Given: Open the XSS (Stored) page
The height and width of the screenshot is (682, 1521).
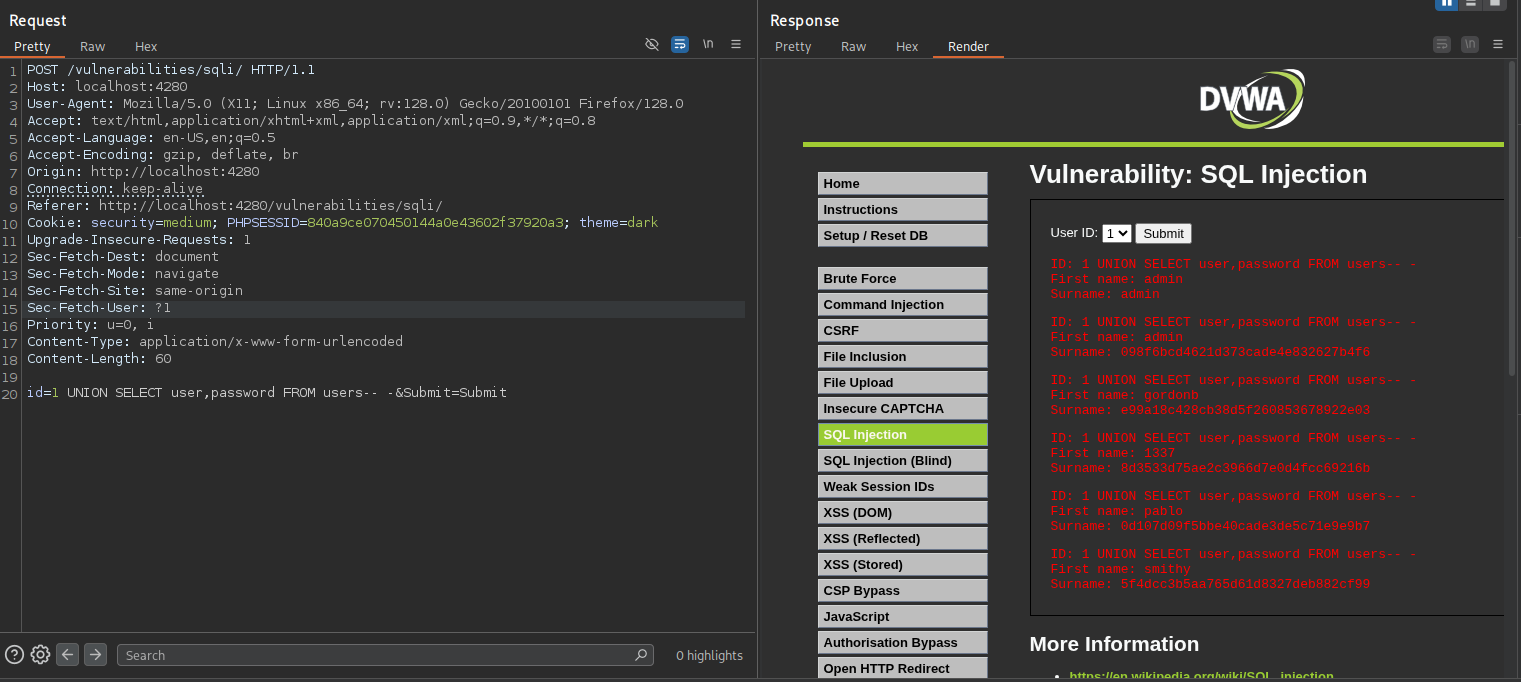Looking at the screenshot, I should [x=903, y=565].
